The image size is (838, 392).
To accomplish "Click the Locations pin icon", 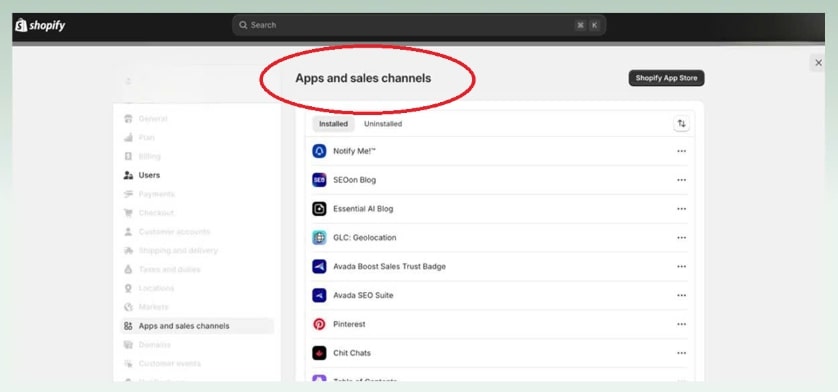I will pos(128,288).
